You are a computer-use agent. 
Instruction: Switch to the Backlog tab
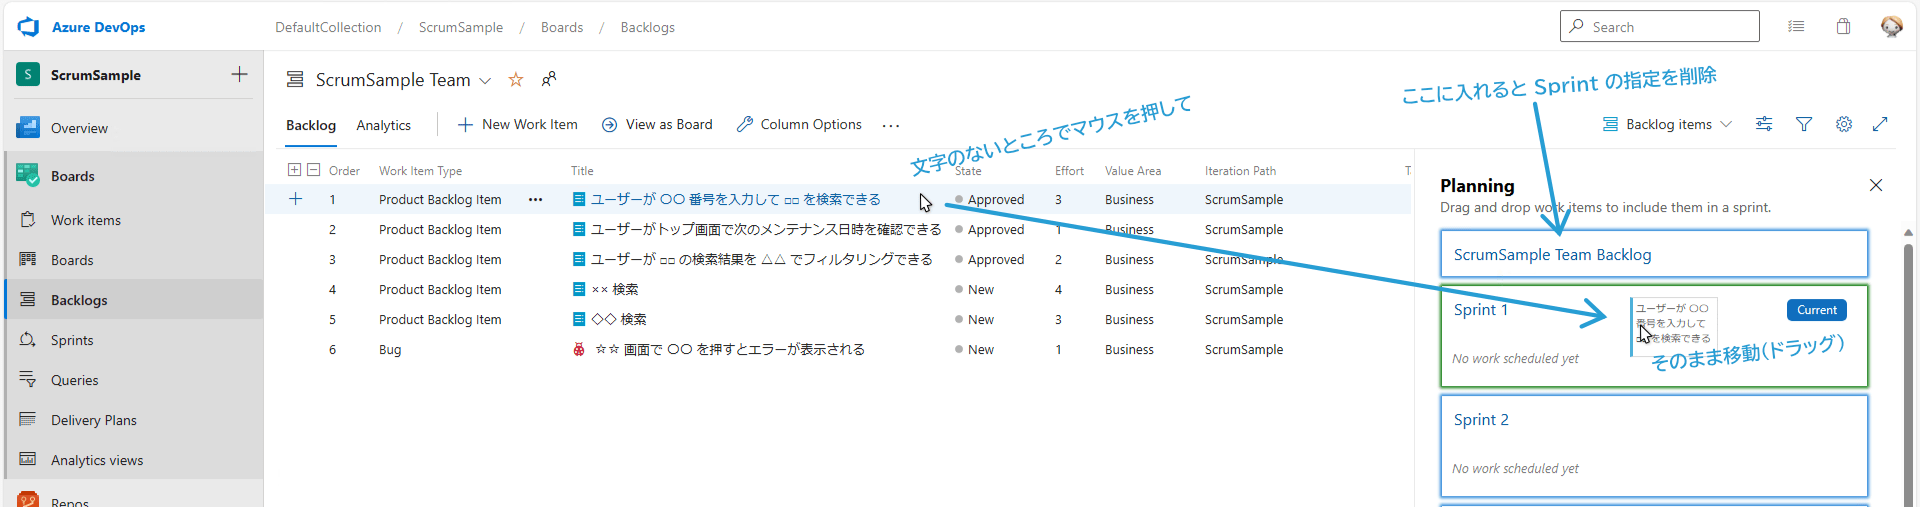311,125
